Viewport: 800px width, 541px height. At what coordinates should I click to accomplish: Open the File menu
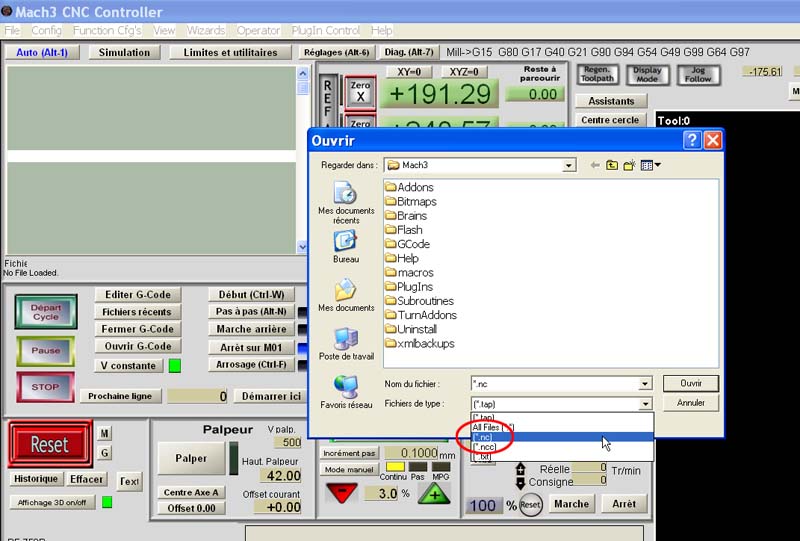tap(12, 31)
